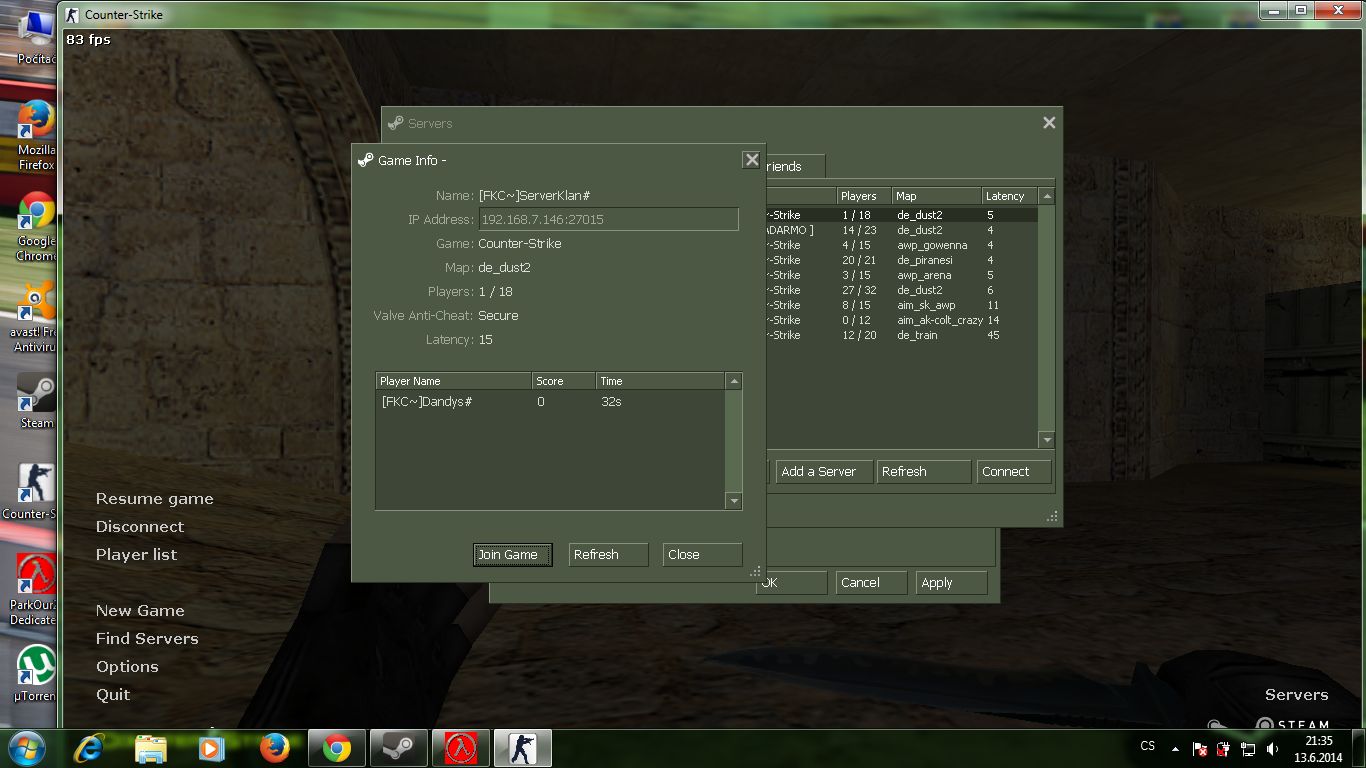1366x768 pixels.
Task: Click the CS language indicator
Action: point(1148,746)
